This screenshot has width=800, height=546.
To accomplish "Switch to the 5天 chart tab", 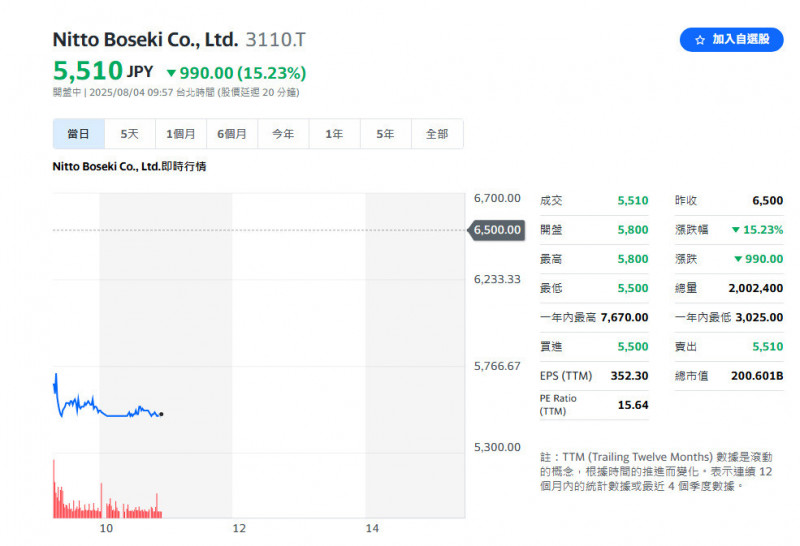I will 130,134.
